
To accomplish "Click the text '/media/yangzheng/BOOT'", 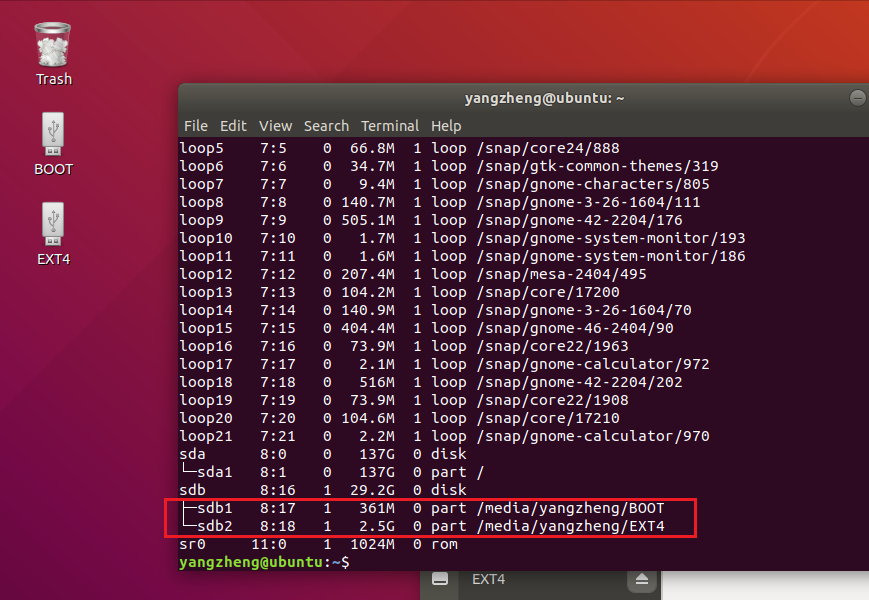I will tap(570, 508).
